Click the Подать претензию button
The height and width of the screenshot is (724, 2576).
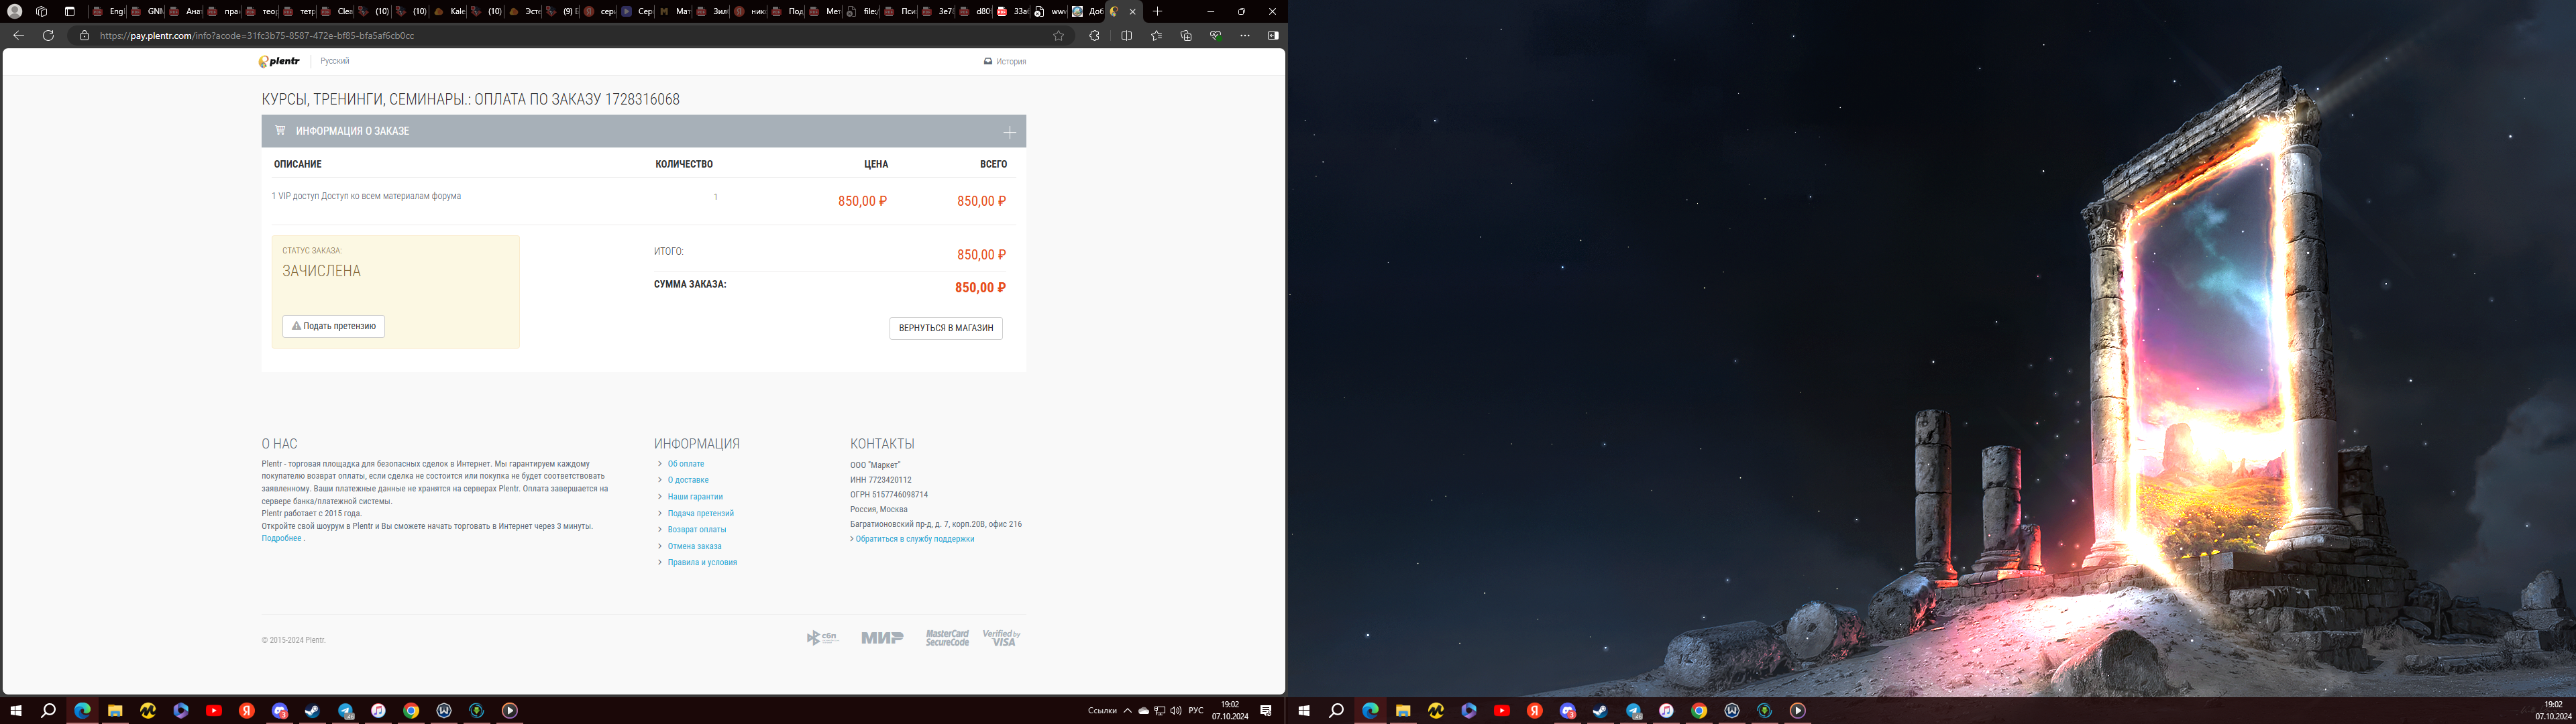click(x=334, y=326)
